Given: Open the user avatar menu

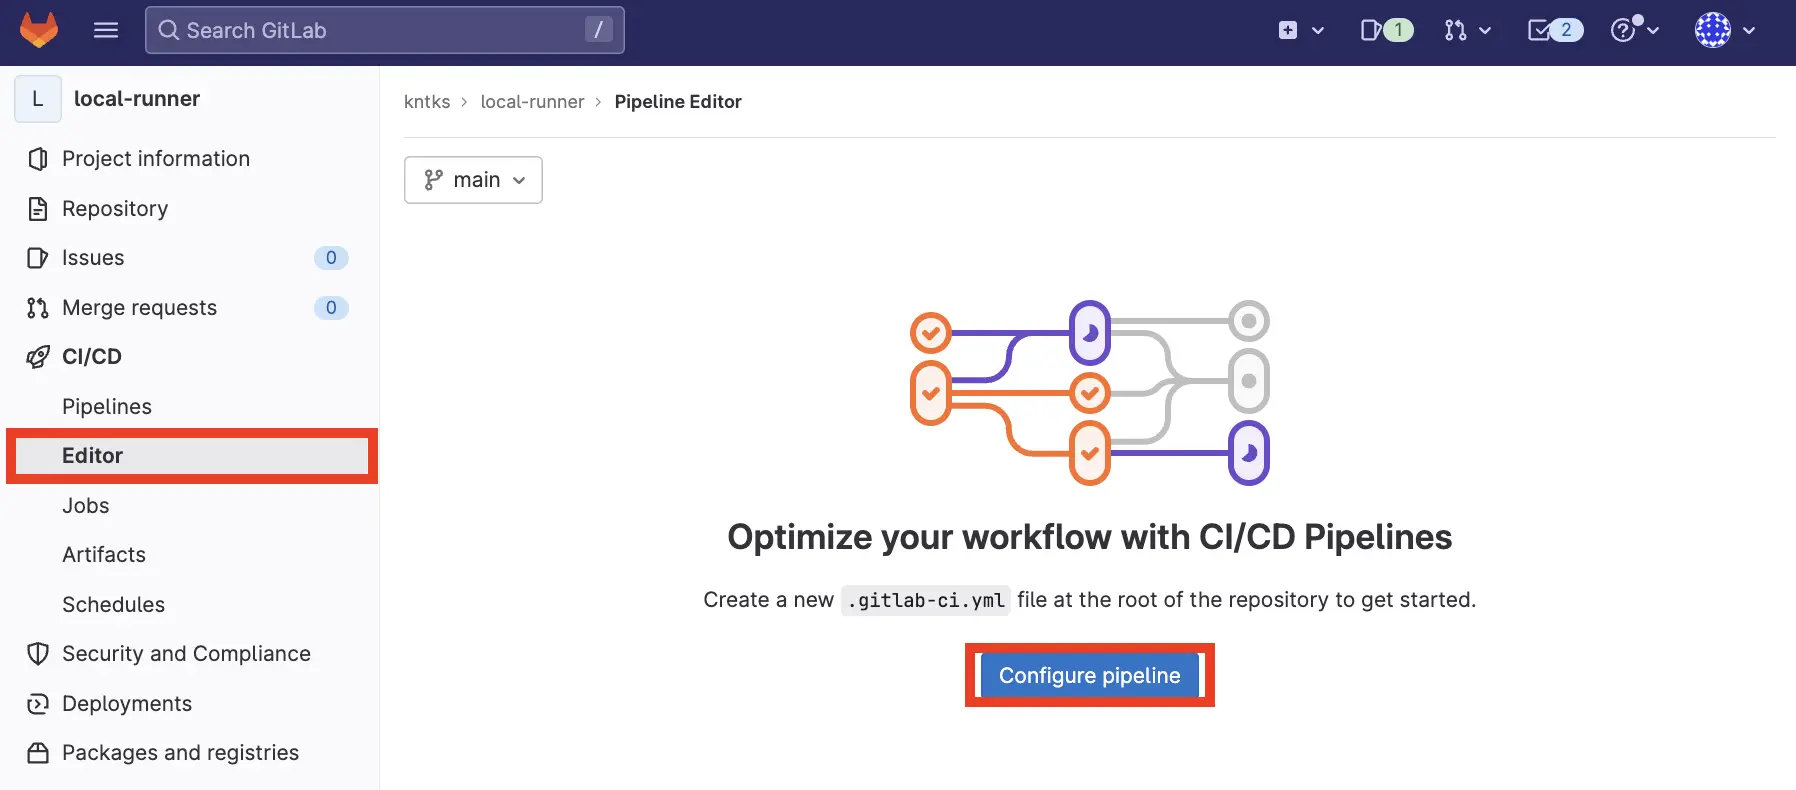Looking at the screenshot, I should tap(1725, 30).
